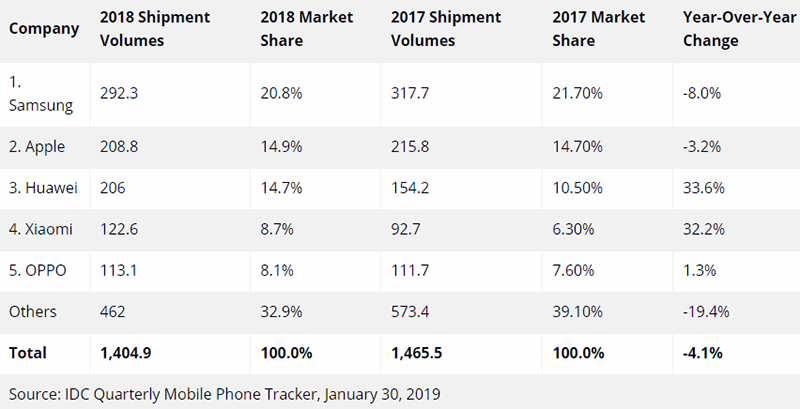Viewport: 800px width, 409px height.
Task: Click Apple's -3.2% change cell
Action: coord(702,147)
